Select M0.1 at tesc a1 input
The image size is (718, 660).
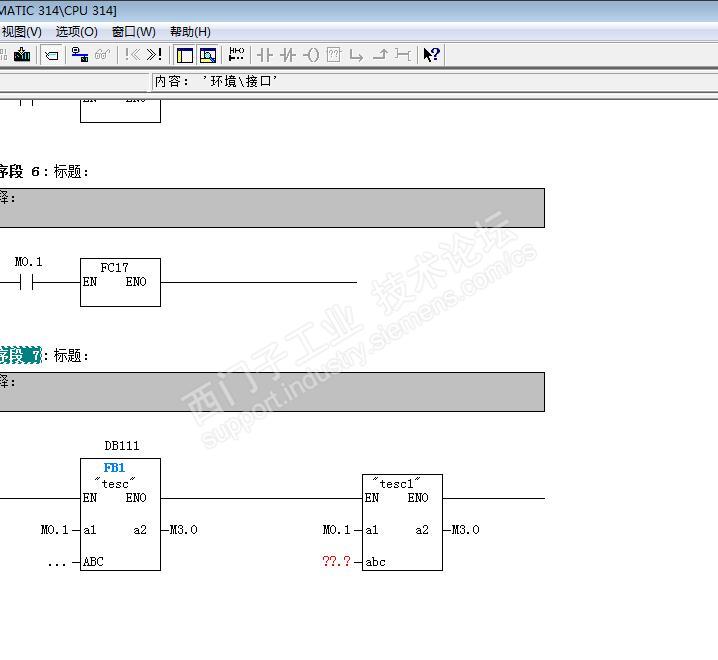(54, 530)
